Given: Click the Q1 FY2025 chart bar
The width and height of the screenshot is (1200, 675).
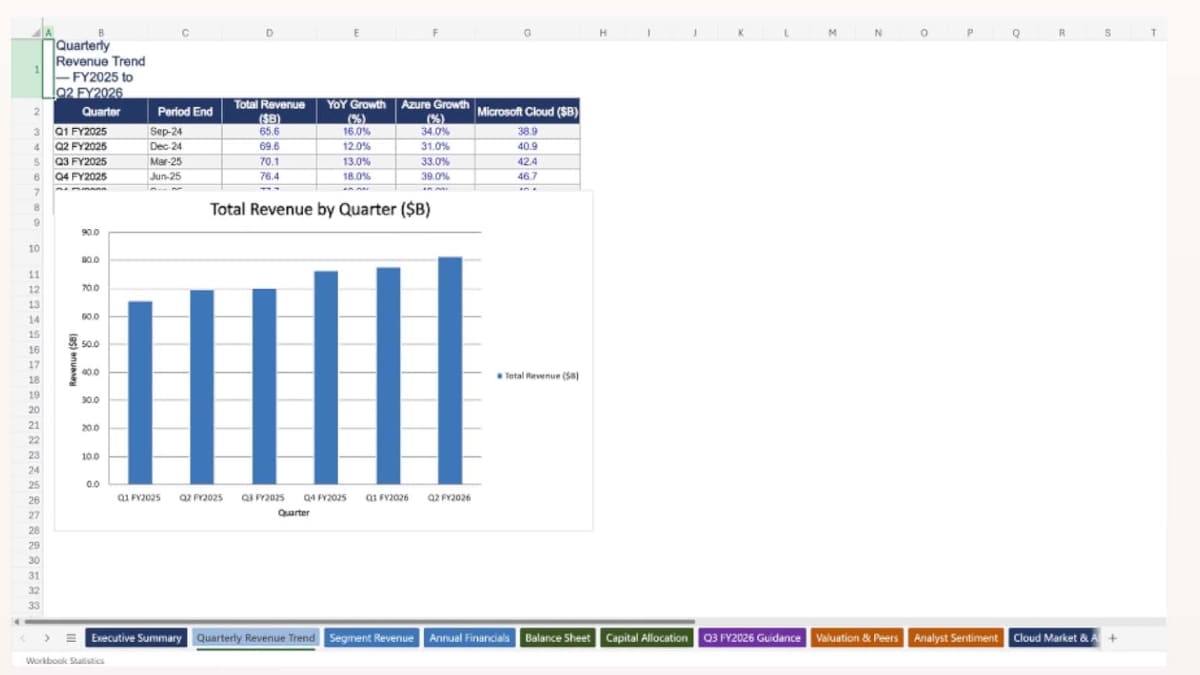Looking at the screenshot, I should (x=140, y=392).
